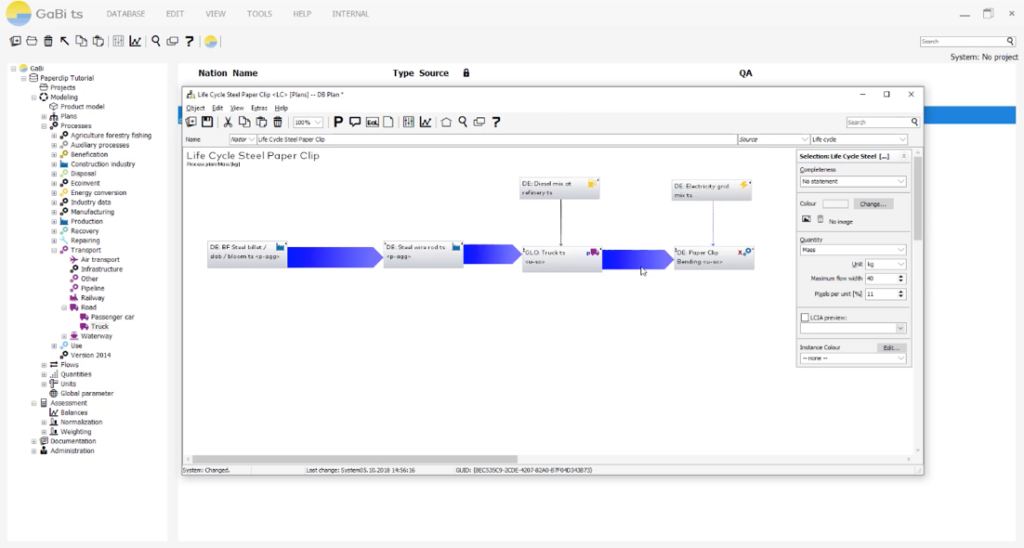
Task: Select Truck in the Road tree
Action: coord(100,327)
